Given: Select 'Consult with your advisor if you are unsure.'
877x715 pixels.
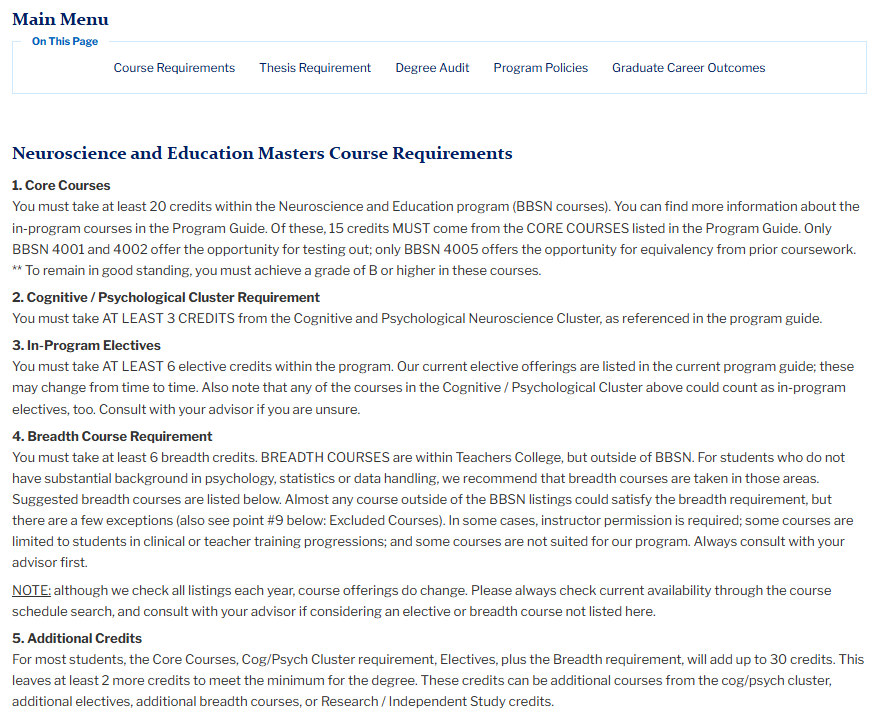Looking at the screenshot, I should (229, 410).
